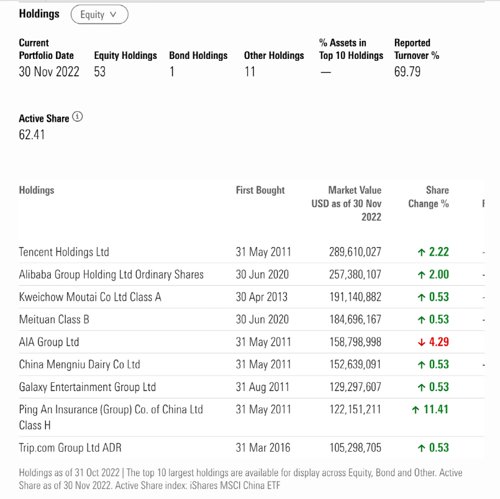Click the Meituan share change up arrow

(421, 320)
